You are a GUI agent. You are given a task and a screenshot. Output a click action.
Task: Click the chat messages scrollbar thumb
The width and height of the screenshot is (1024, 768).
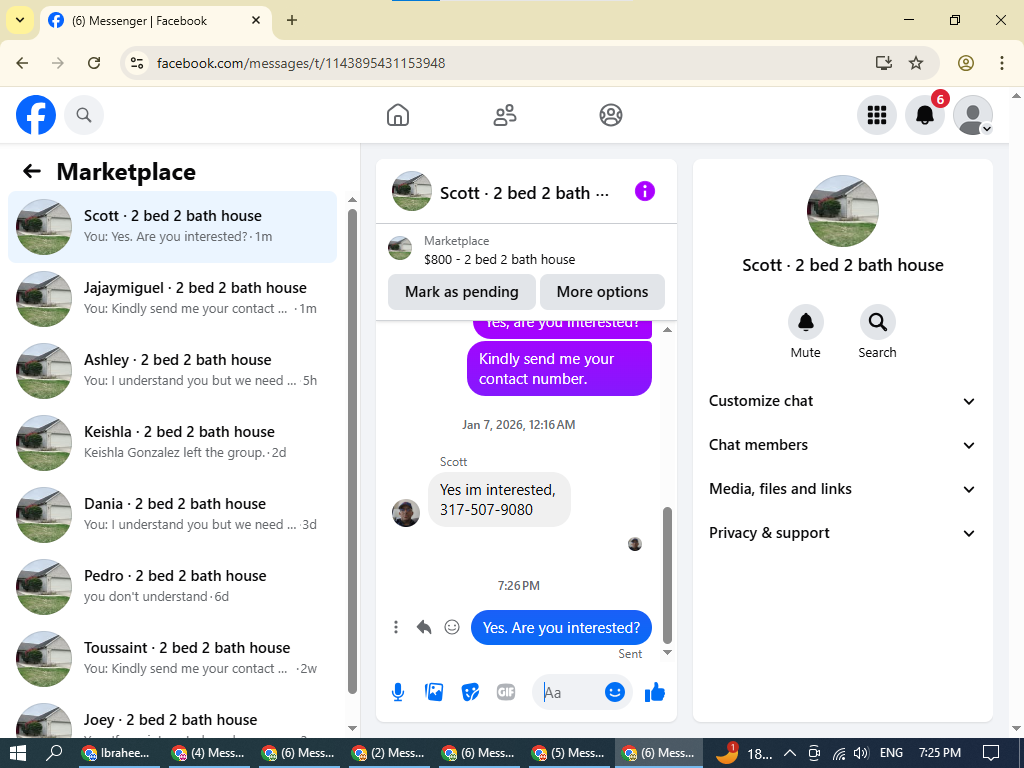[x=667, y=575]
